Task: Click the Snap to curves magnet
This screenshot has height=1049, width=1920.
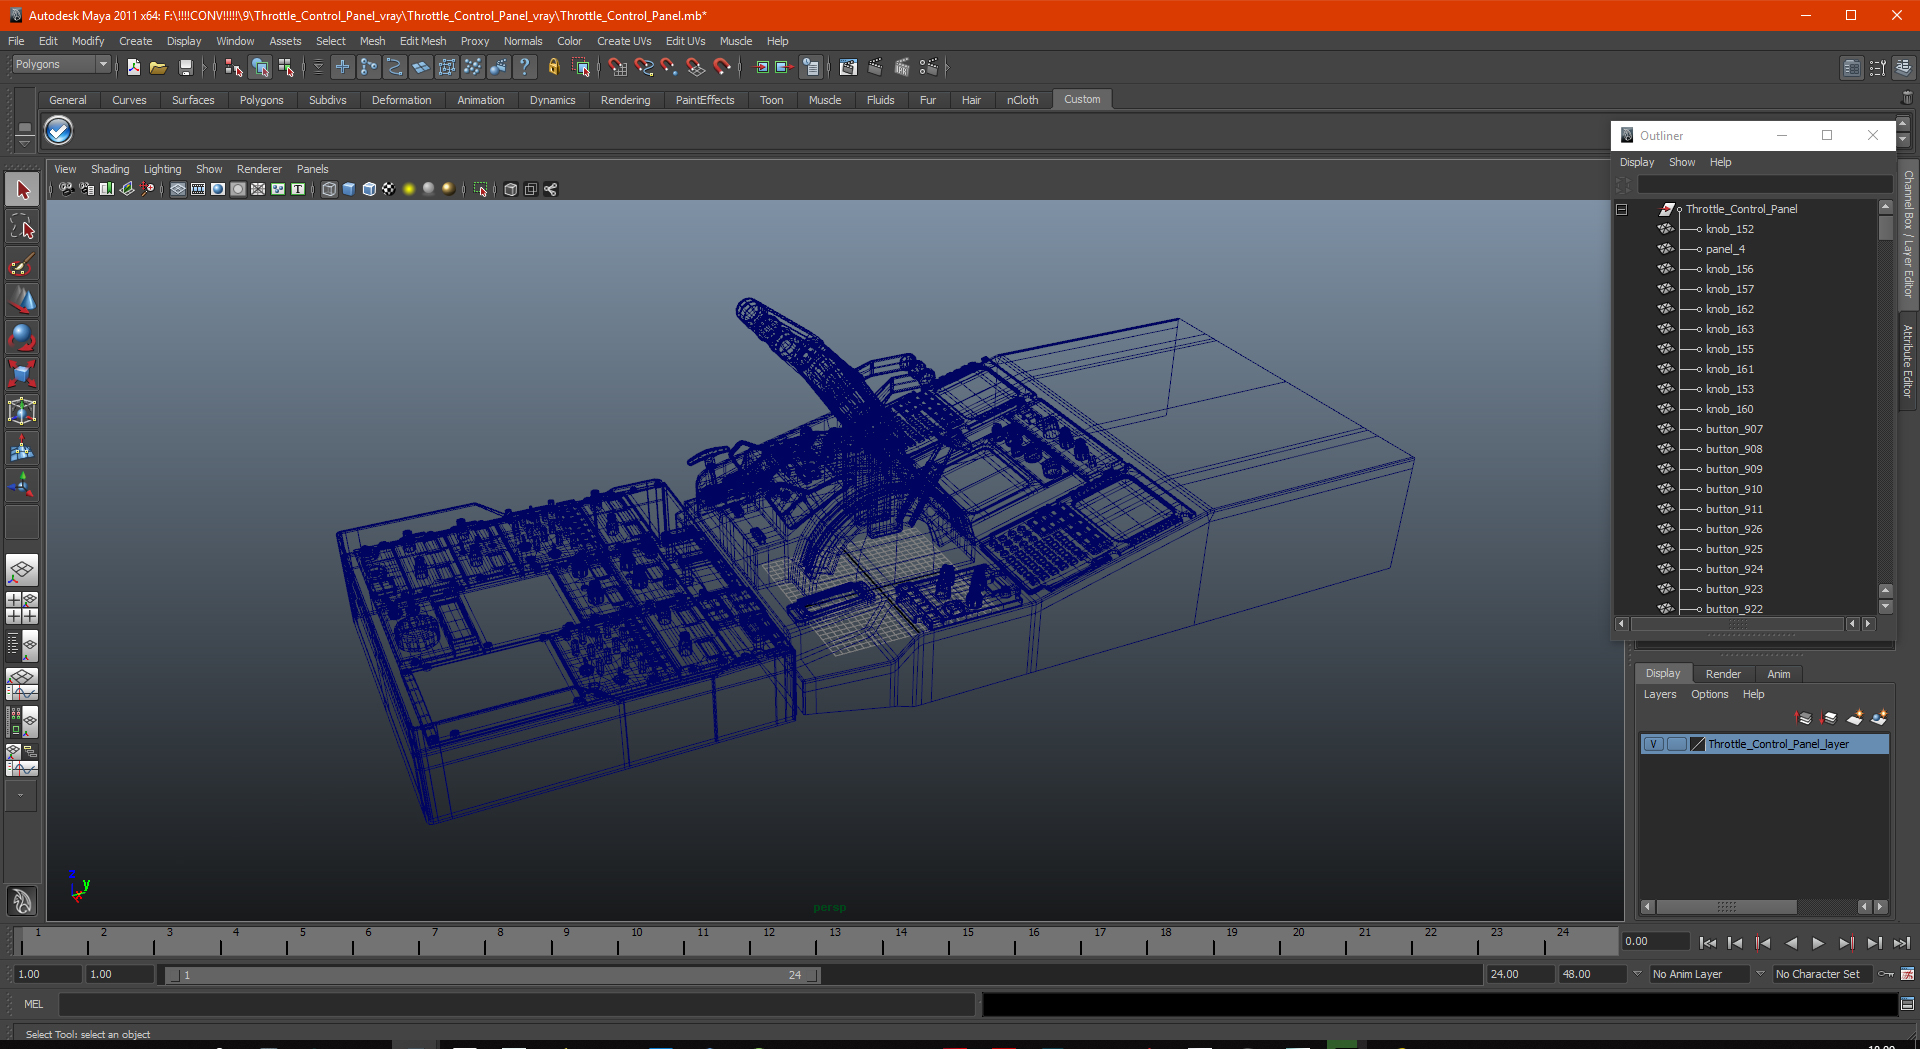Action: click(643, 67)
